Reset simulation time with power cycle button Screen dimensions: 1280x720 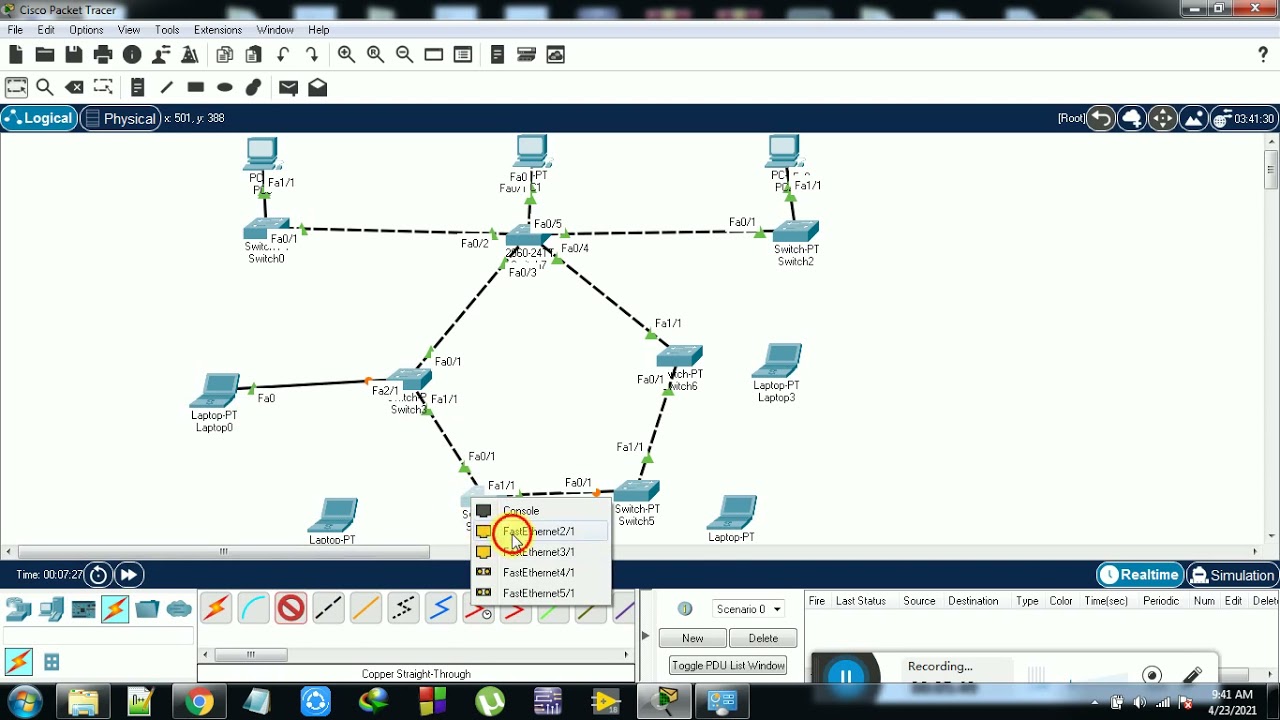[98, 575]
